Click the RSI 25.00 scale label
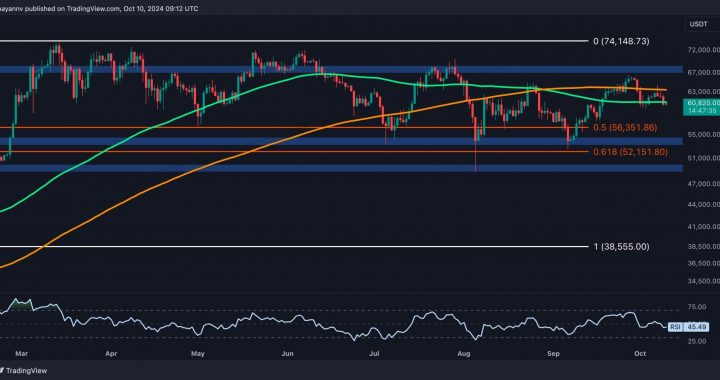 [698, 341]
